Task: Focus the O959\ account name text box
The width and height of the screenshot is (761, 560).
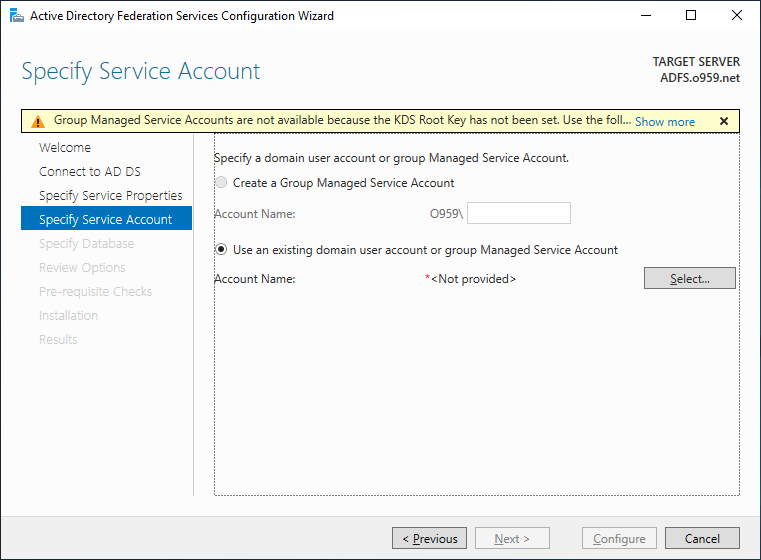Action: 519,213
